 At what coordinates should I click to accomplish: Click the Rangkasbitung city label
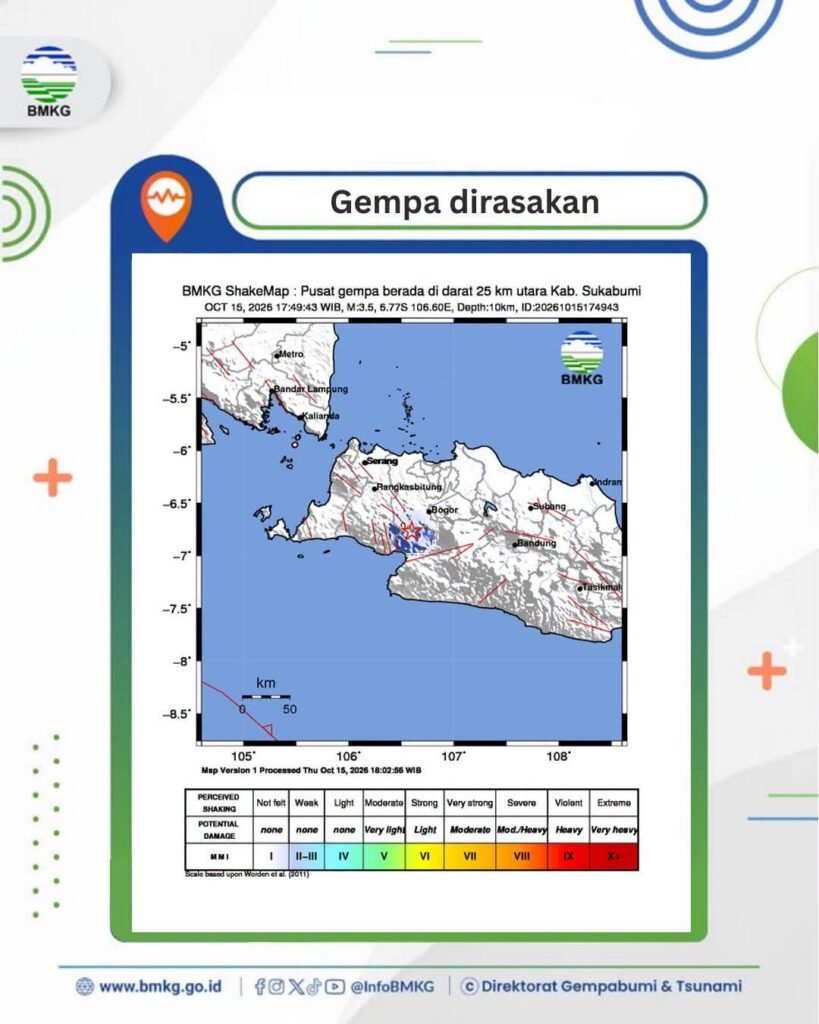pos(410,487)
